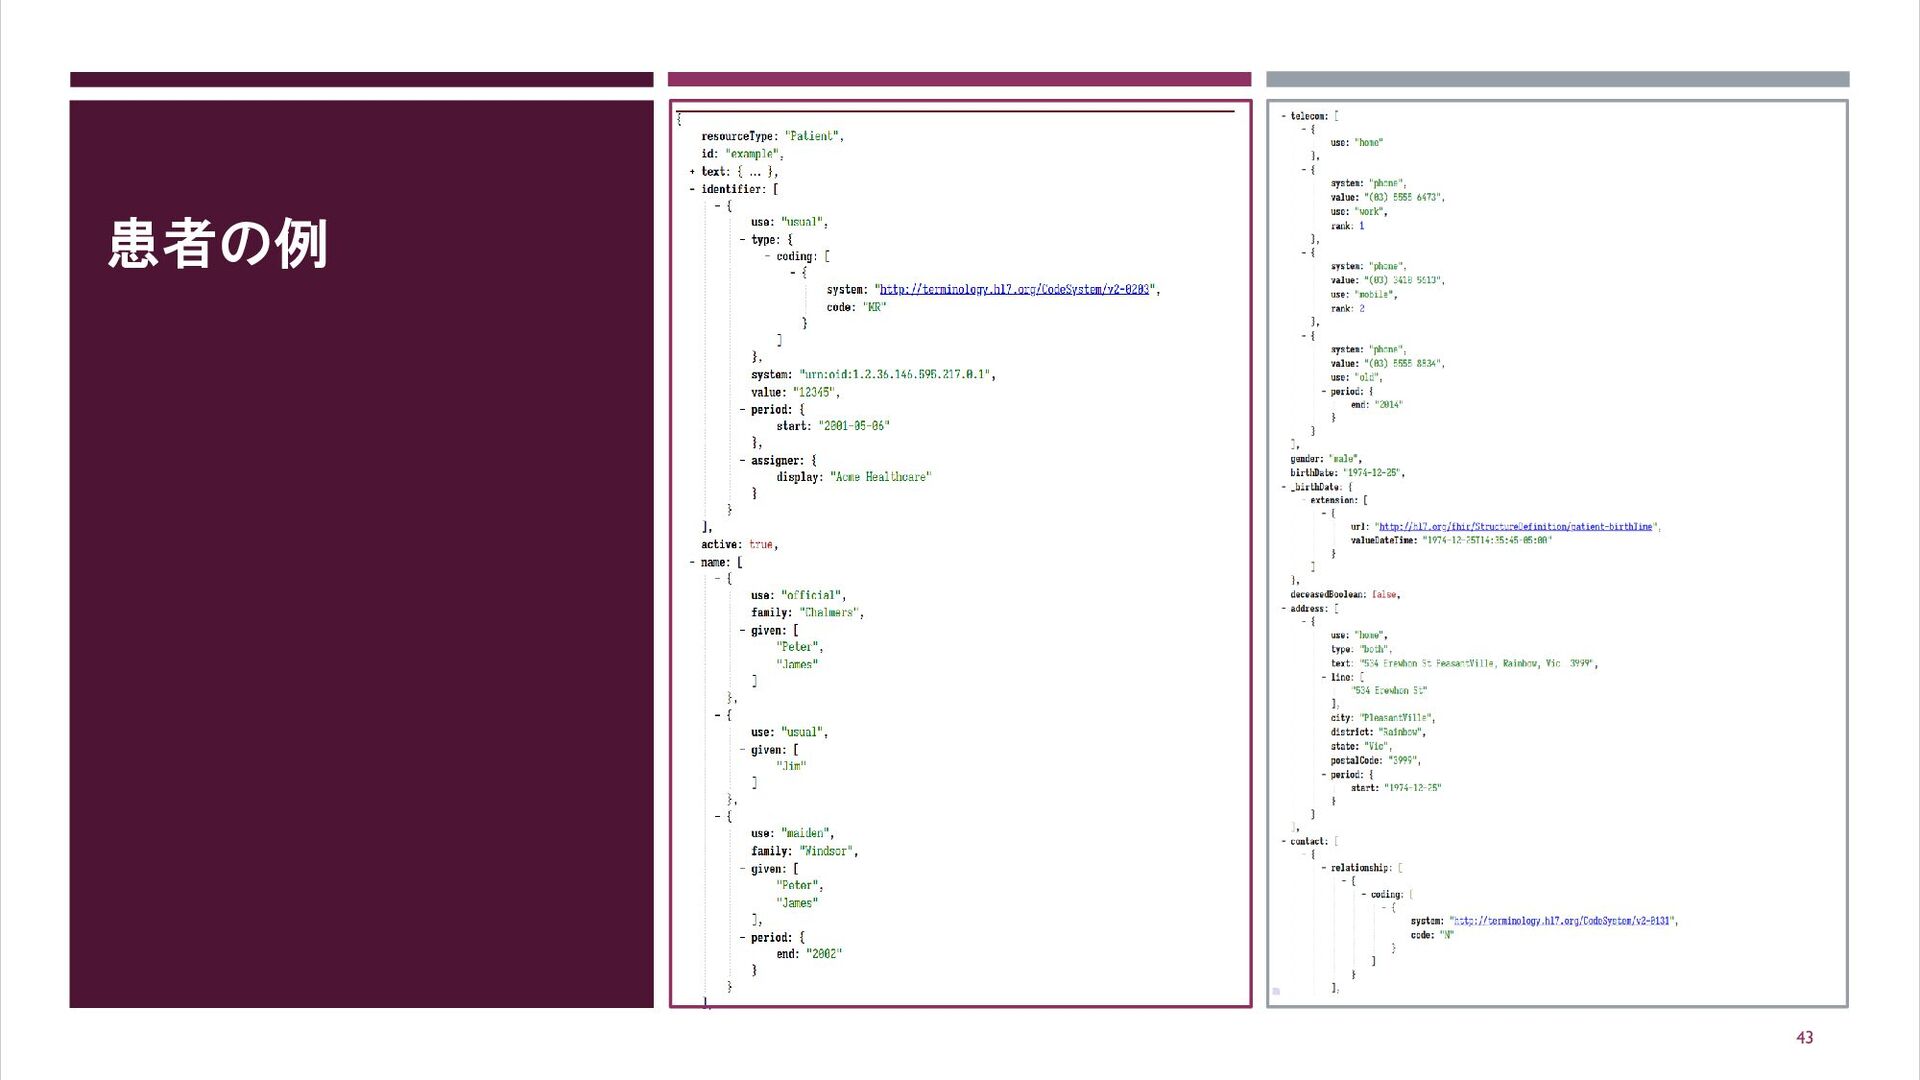Collapse the period node with end 2002
1920x1080 pixels.
pos(742,938)
